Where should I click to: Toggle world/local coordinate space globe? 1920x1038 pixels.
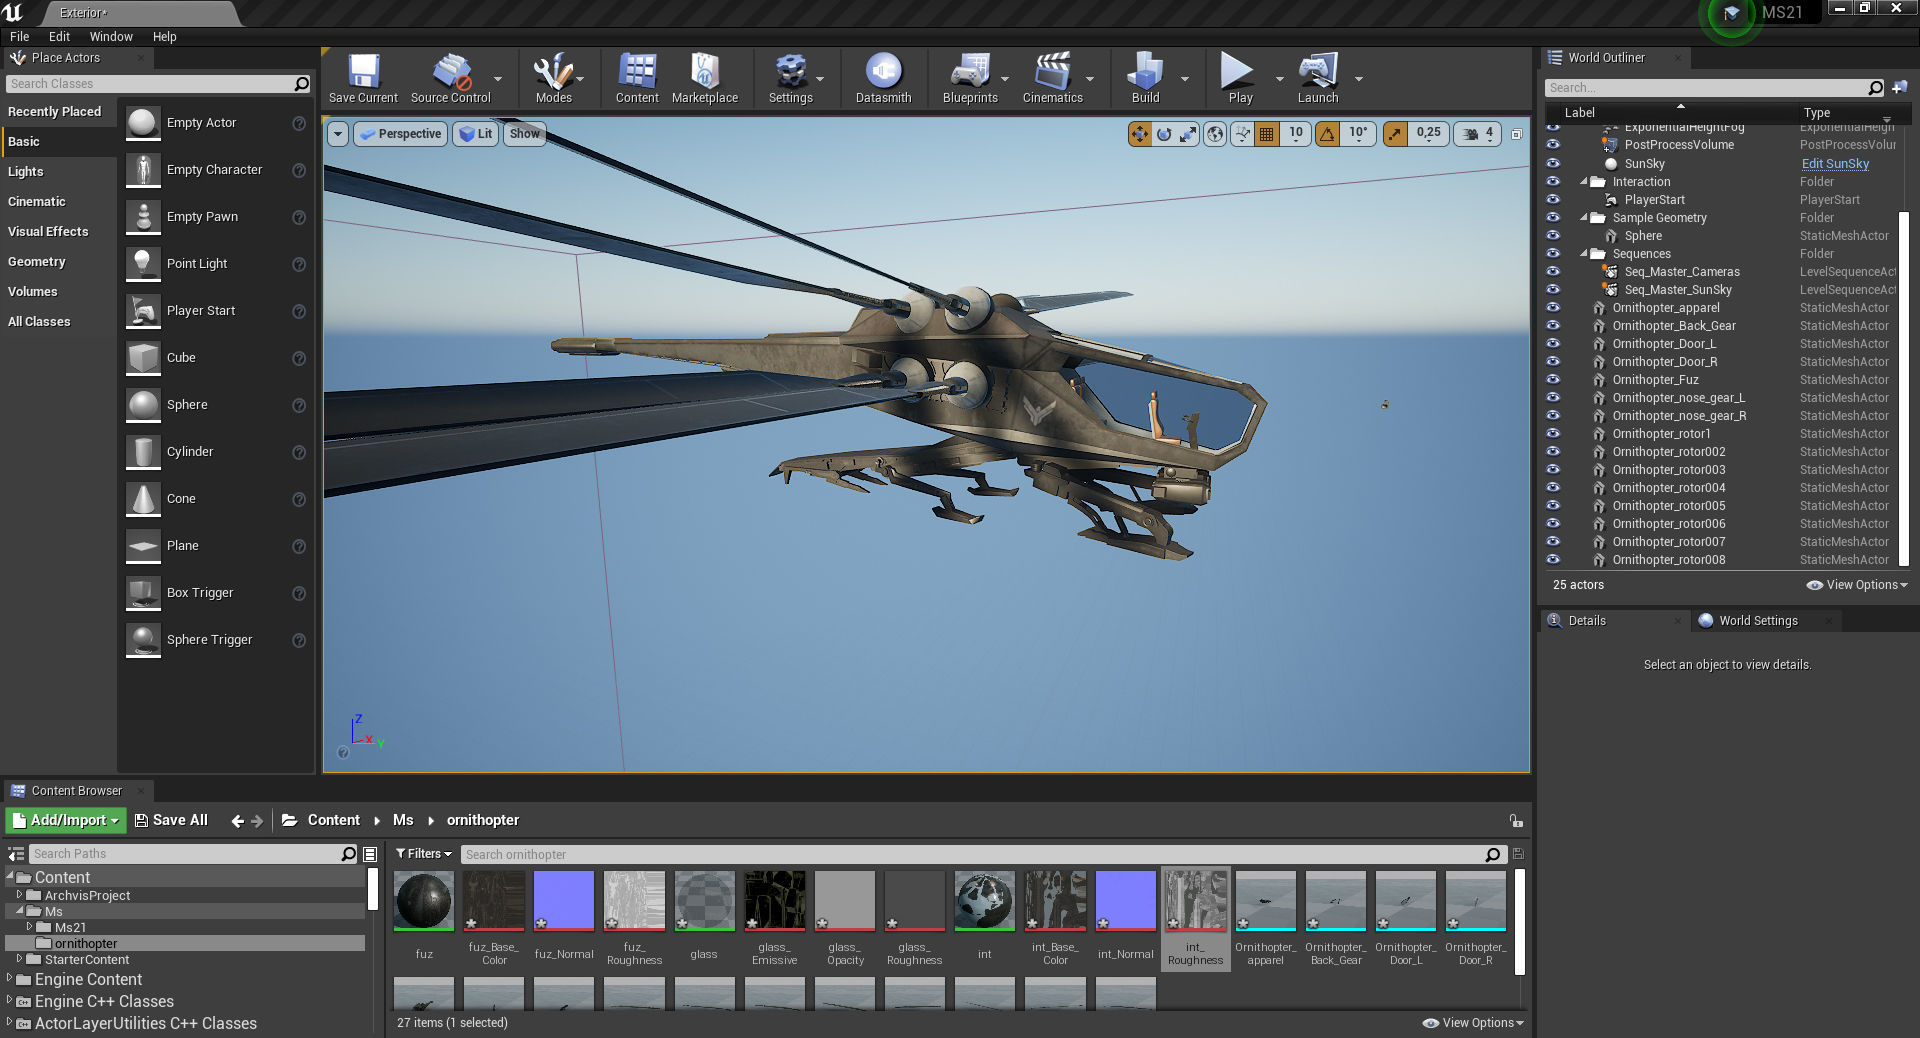pyautogui.click(x=1215, y=134)
